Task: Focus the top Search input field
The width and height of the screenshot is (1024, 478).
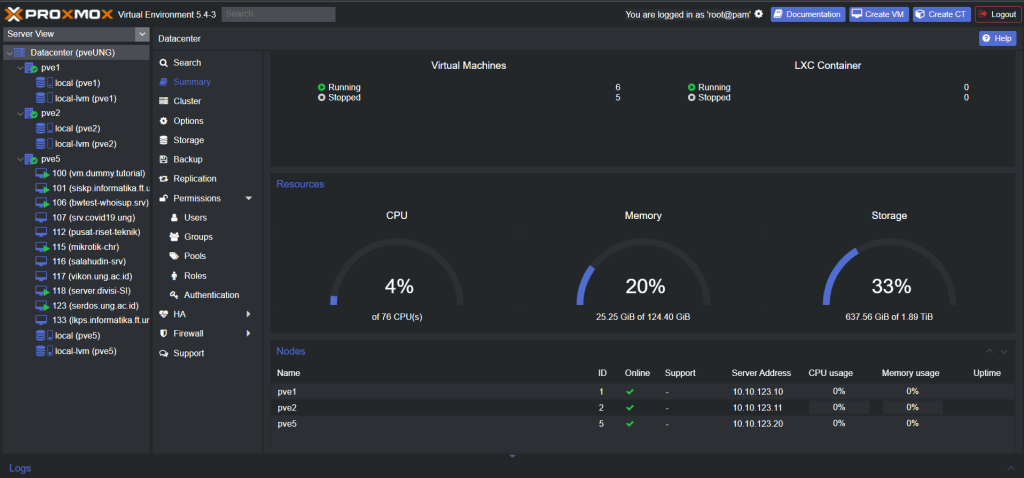Action: 279,14
